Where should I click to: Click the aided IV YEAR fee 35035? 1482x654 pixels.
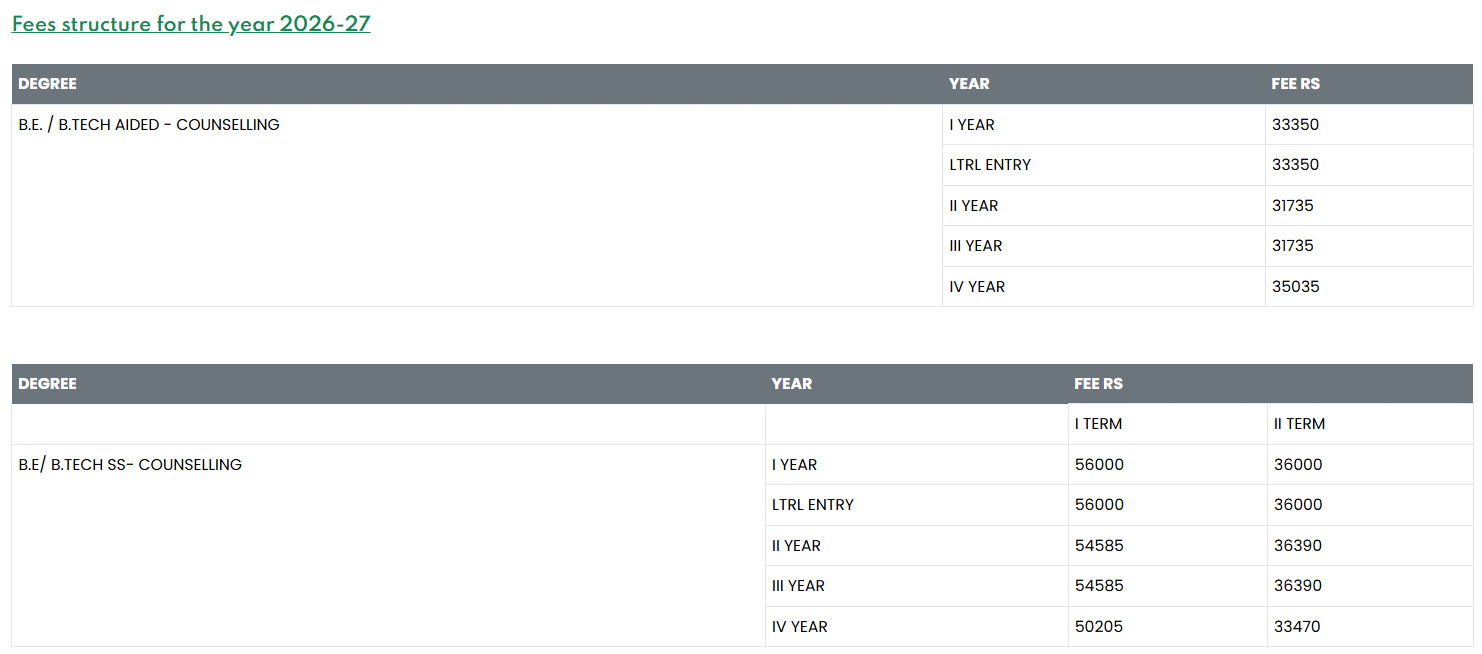[x=1295, y=287]
